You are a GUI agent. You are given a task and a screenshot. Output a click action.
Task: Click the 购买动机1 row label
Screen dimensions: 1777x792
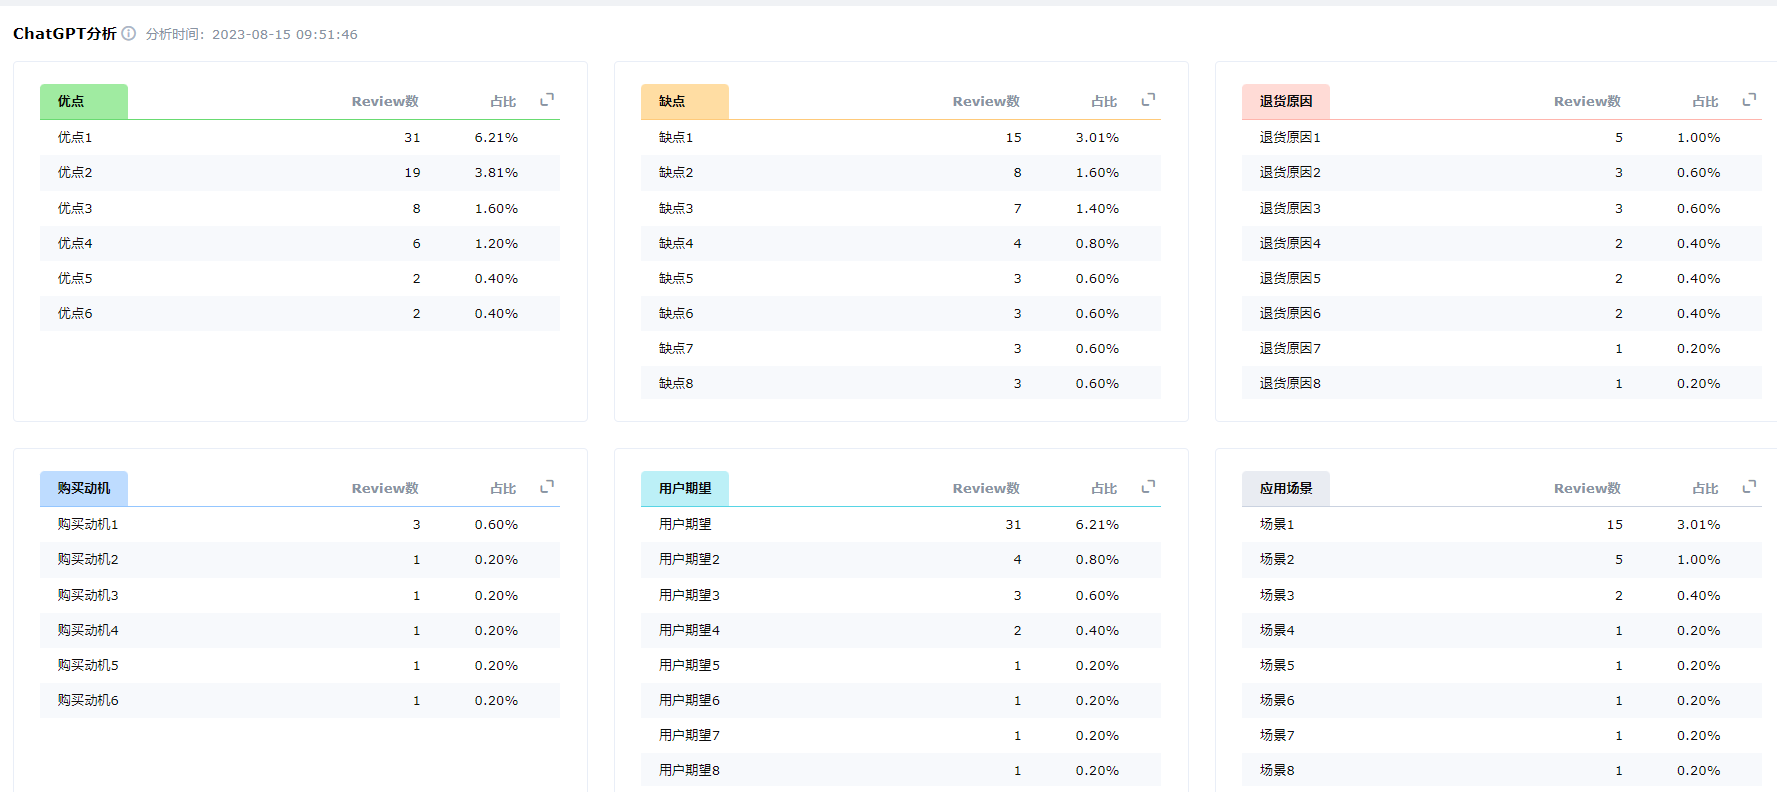pos(88,525)
